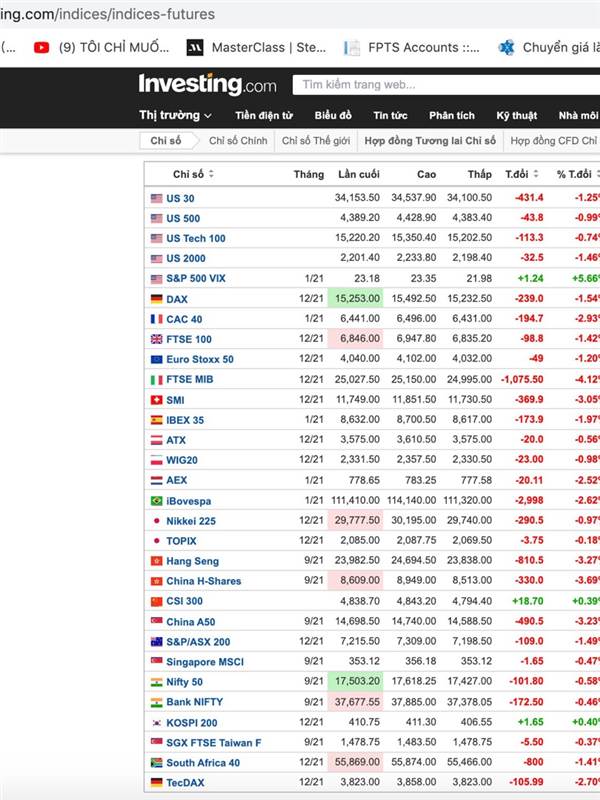Image resolution: width=600 pixels, height=800 pixels.
Task: Switch to Hợp đồng CFD Chỉ tab
Action: (553, 141)
